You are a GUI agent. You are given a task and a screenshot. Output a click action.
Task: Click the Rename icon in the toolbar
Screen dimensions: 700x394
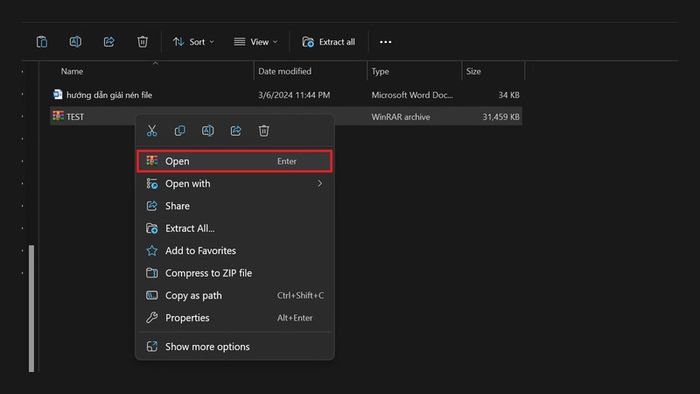click(x=75, y=42)
